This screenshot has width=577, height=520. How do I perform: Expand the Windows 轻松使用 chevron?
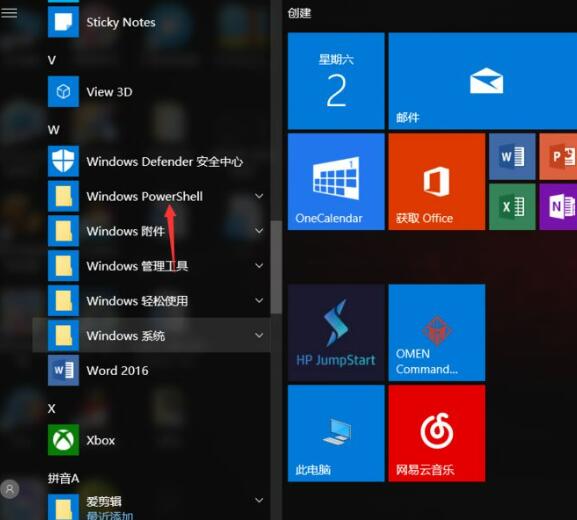click(259, 300)
